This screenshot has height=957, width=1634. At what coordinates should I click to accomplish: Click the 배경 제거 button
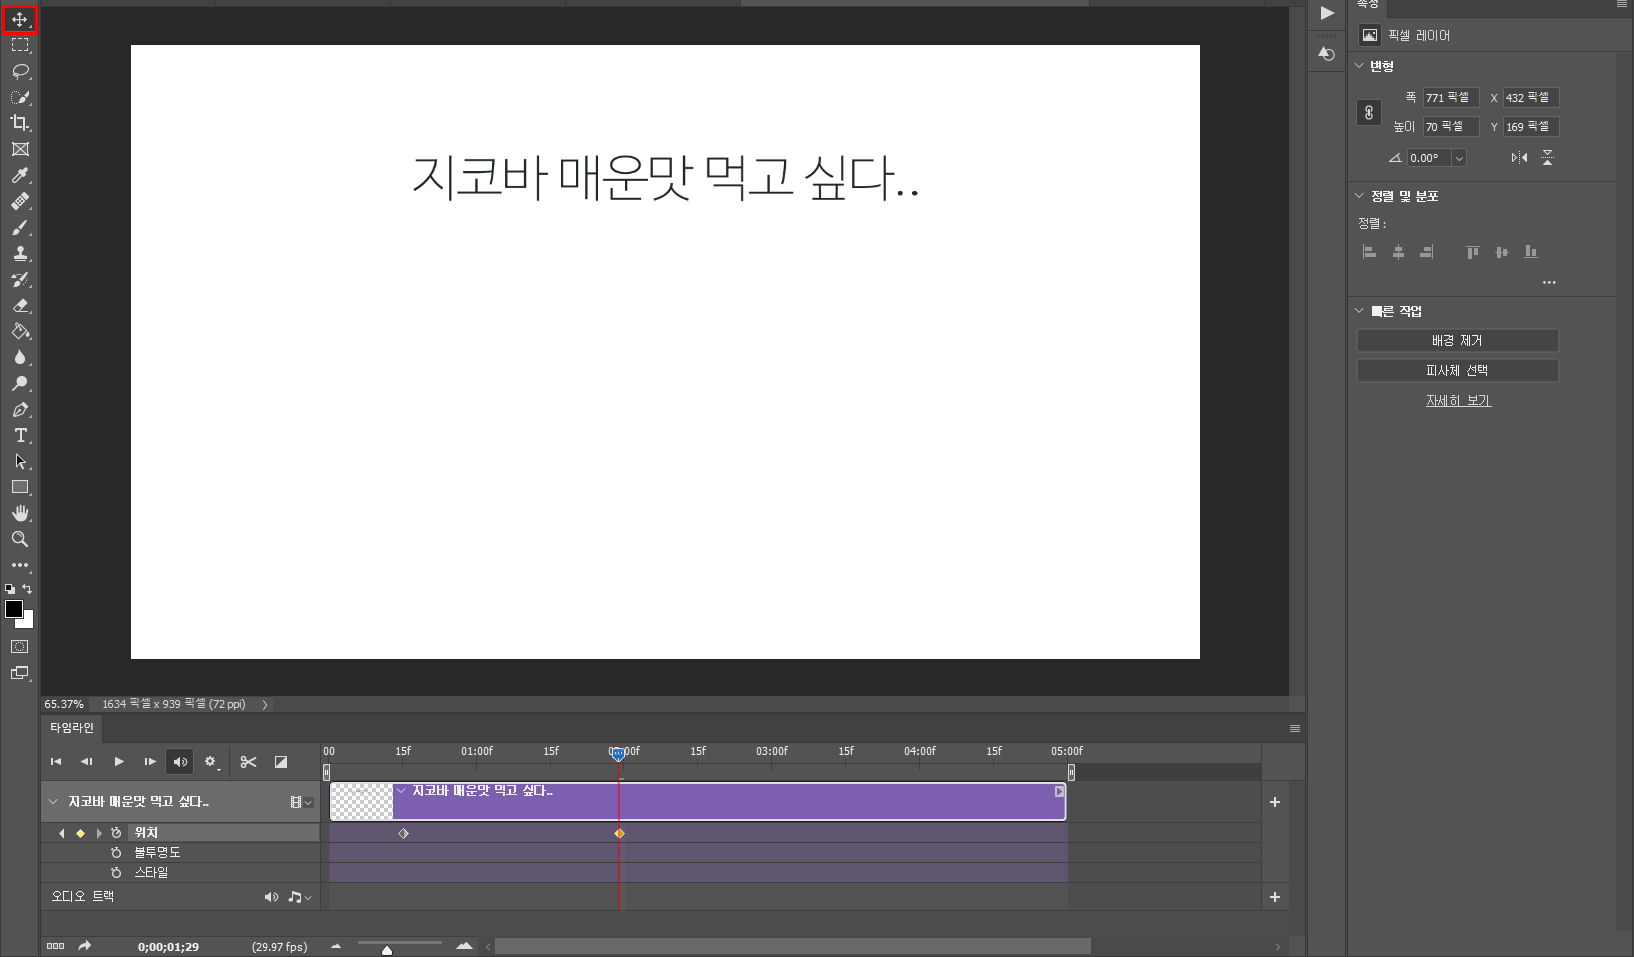[x=1457, y=341]
